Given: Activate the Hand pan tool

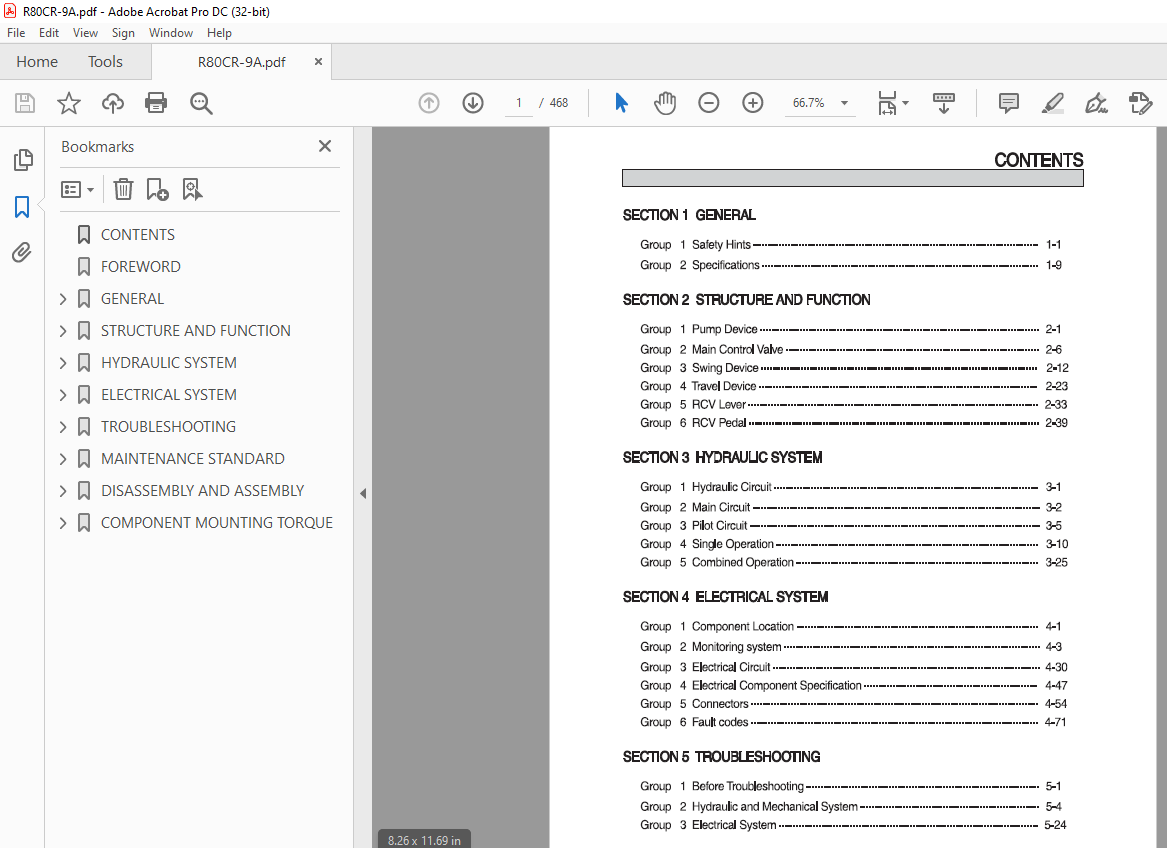Looking at the screenshot, I should pos(665,103).
